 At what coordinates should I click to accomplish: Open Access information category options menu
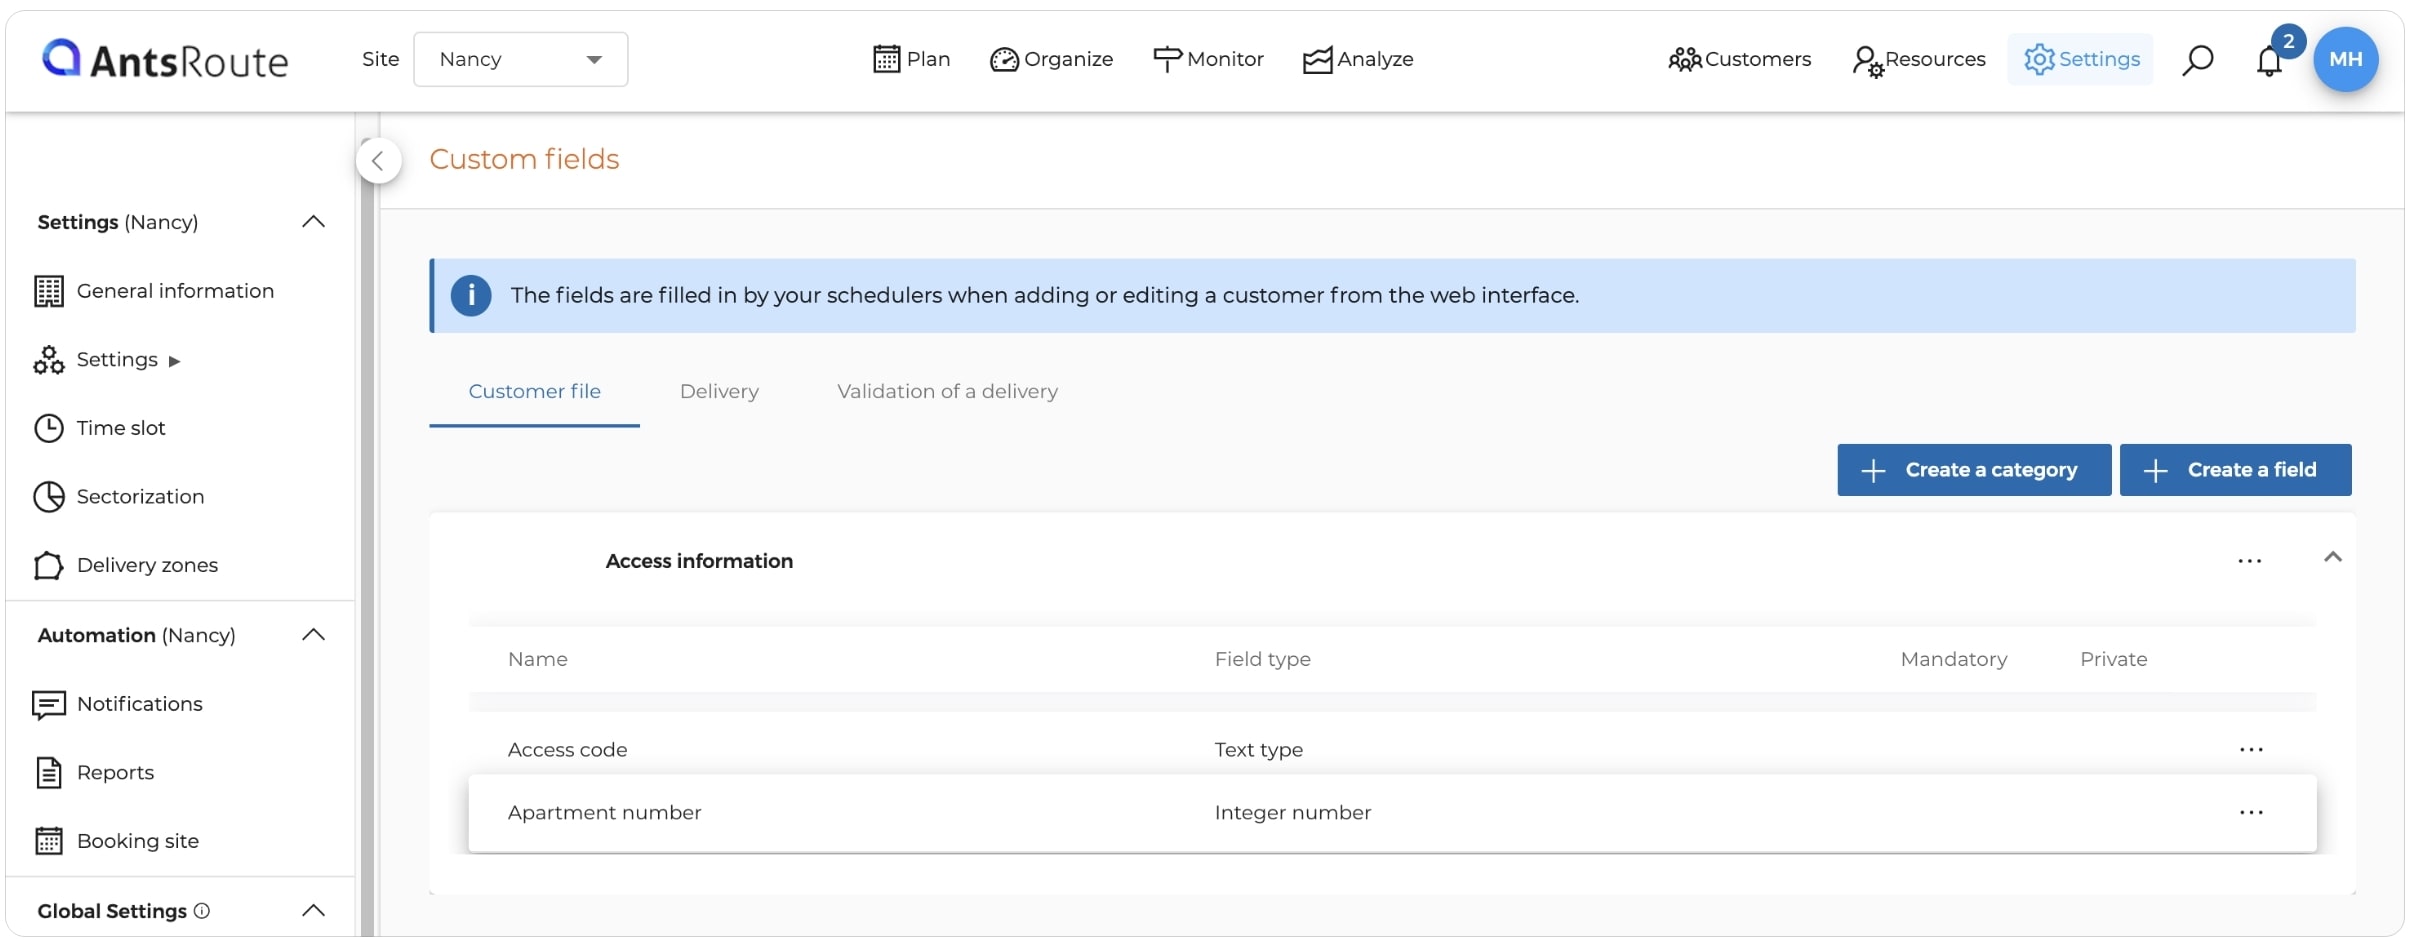2249,561
